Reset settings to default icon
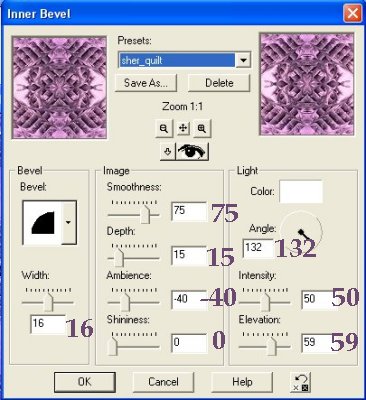 pos(300,382)
